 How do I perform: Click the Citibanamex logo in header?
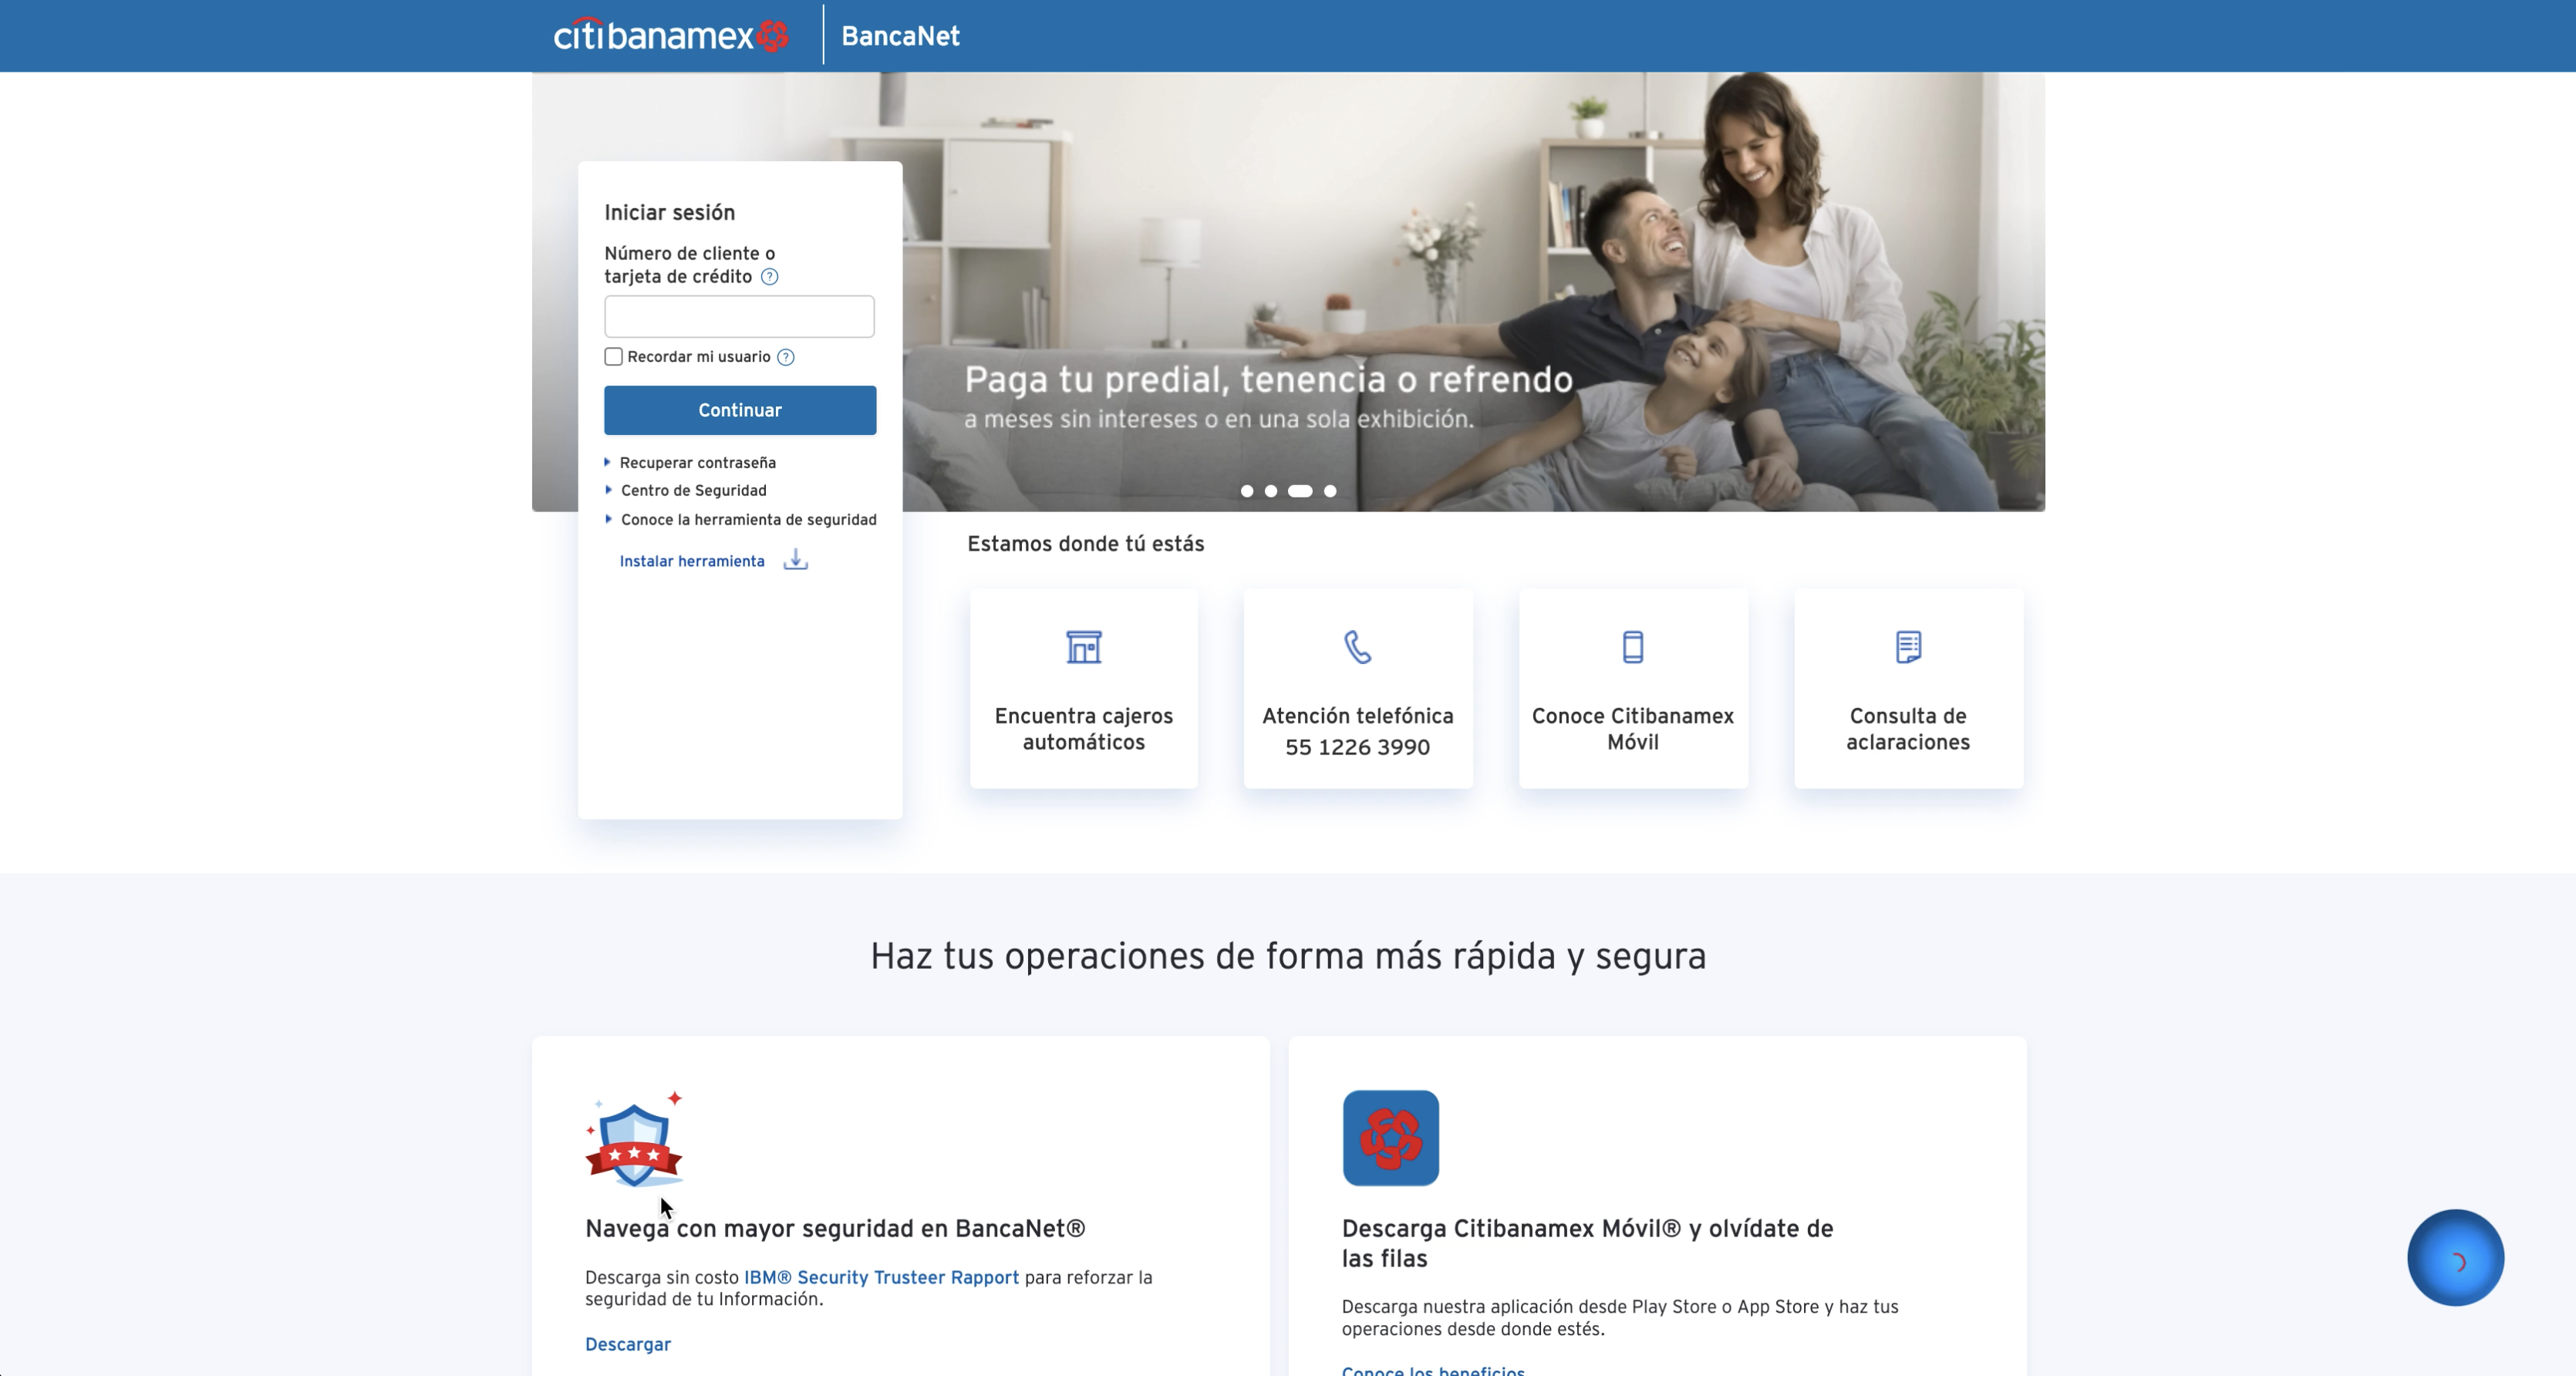[671, 36]
